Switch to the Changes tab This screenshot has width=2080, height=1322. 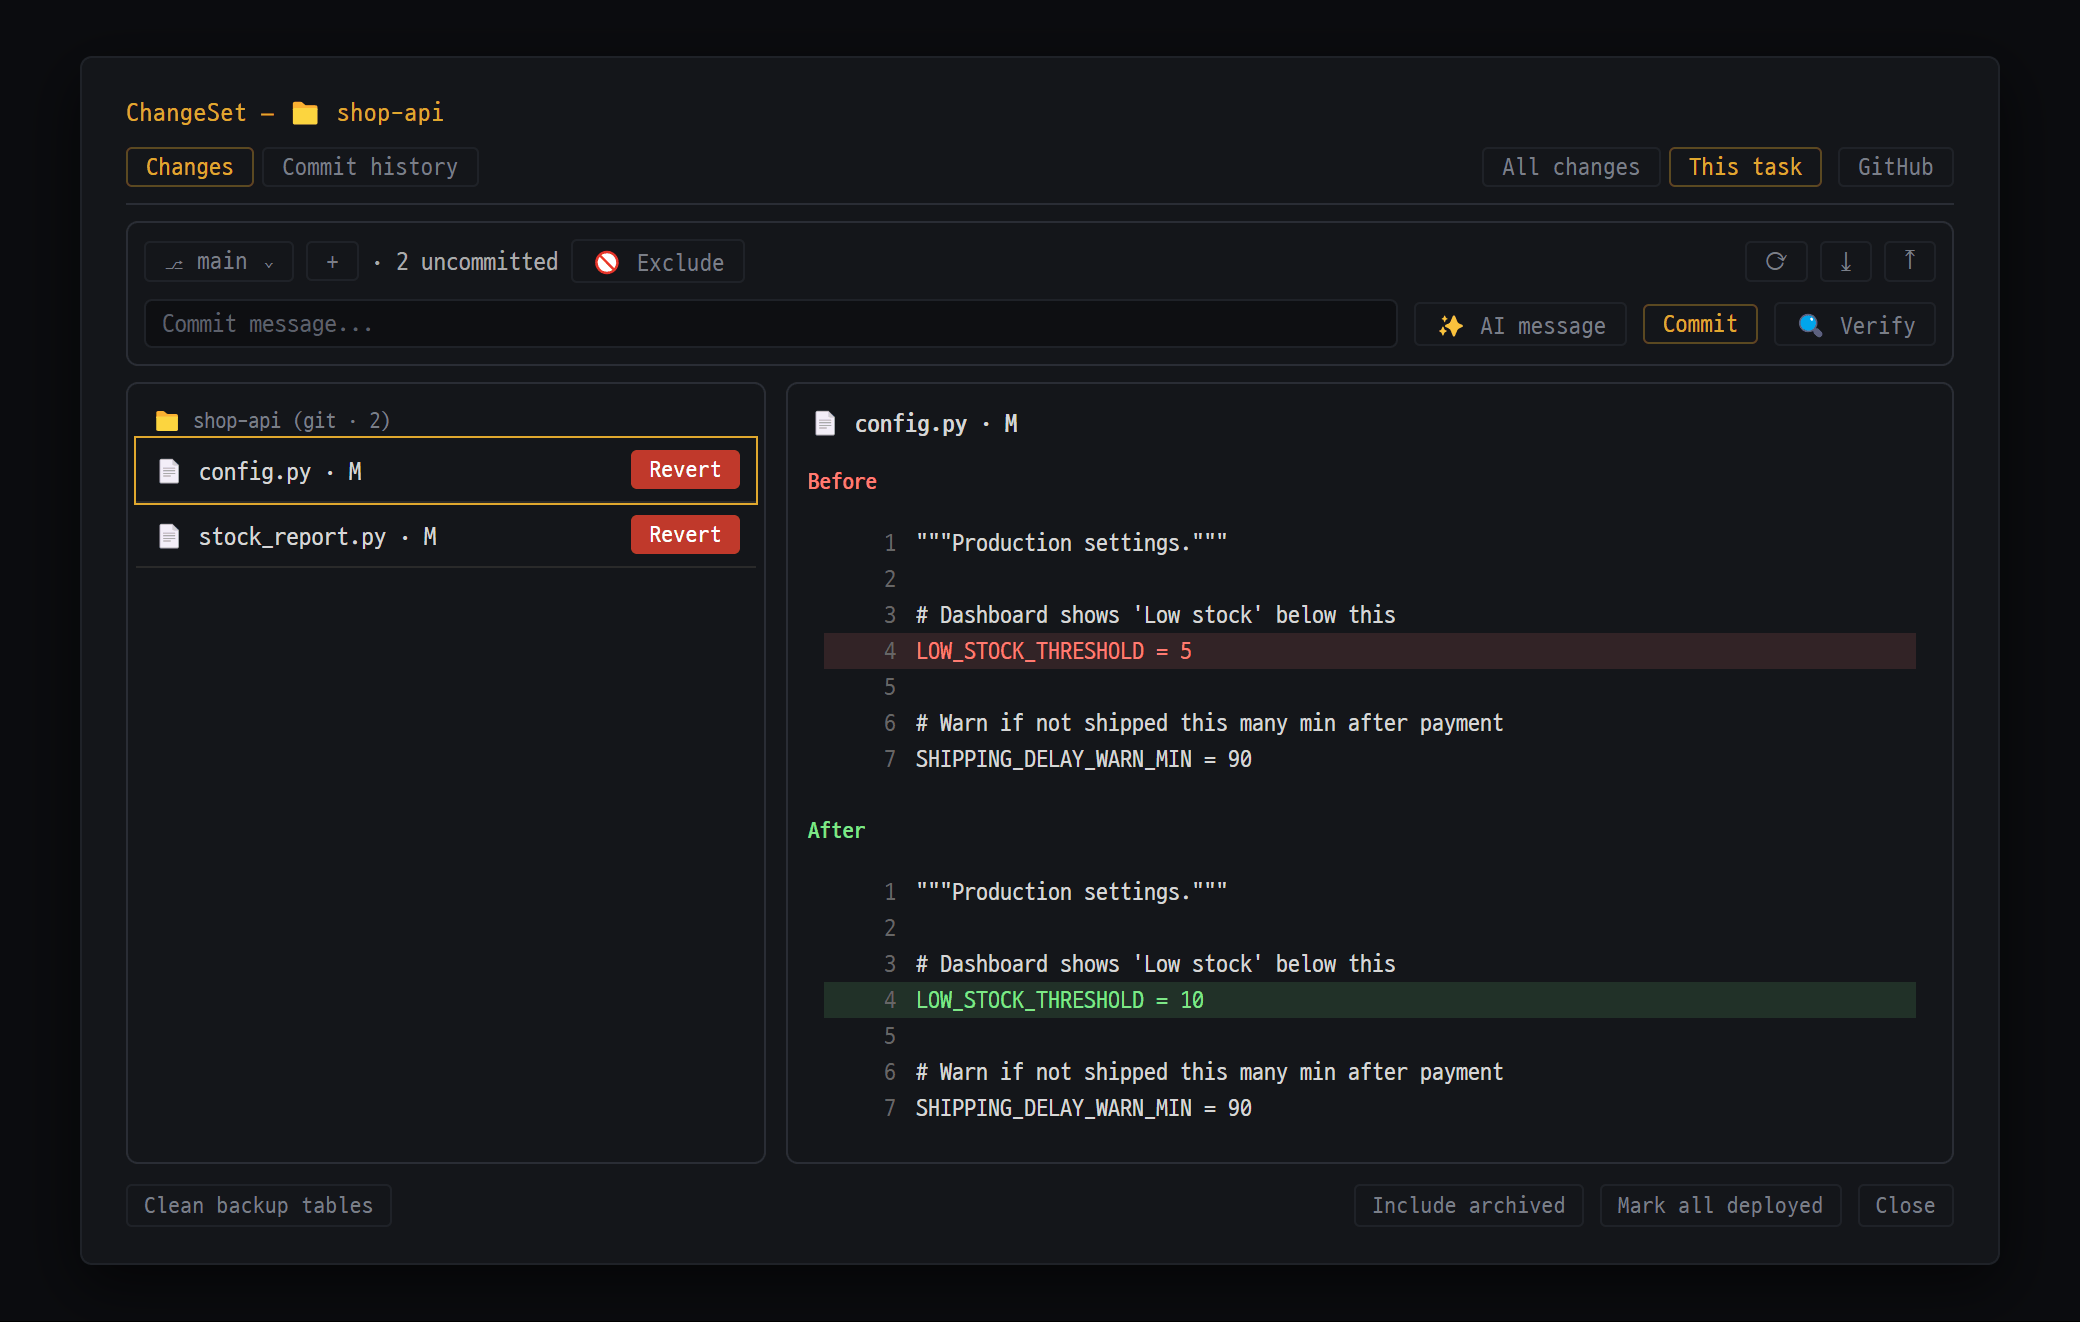tap(190, 167)
